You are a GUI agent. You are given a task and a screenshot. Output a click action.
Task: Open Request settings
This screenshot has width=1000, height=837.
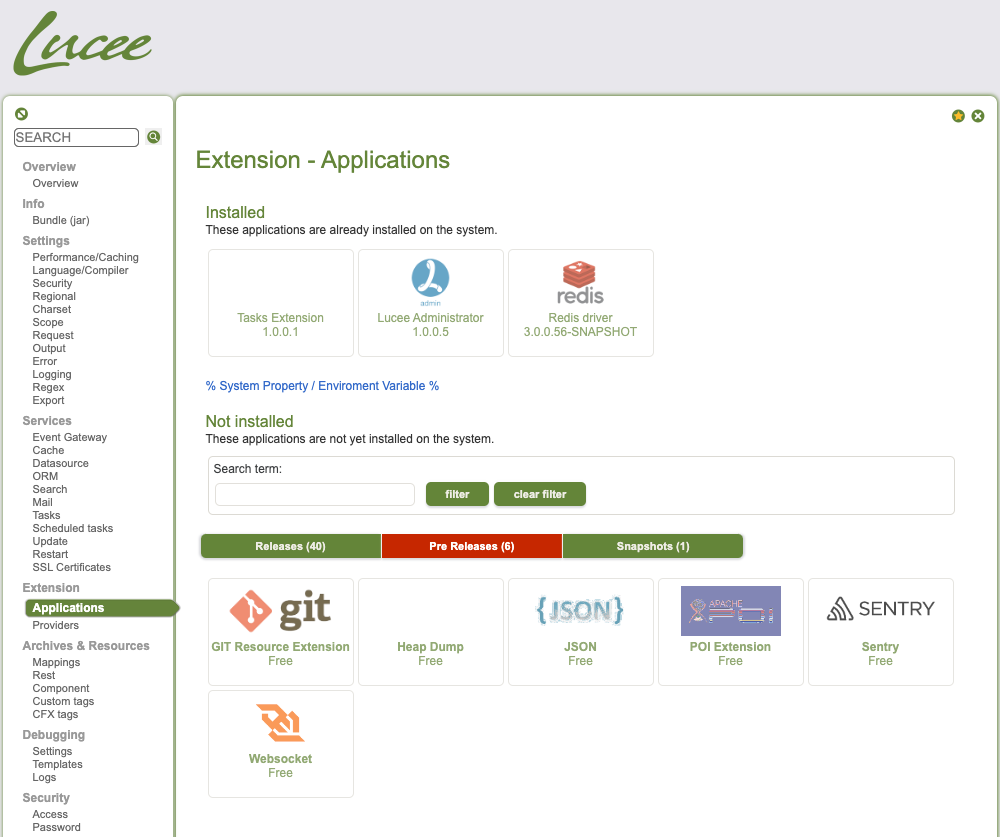point(53,336)
